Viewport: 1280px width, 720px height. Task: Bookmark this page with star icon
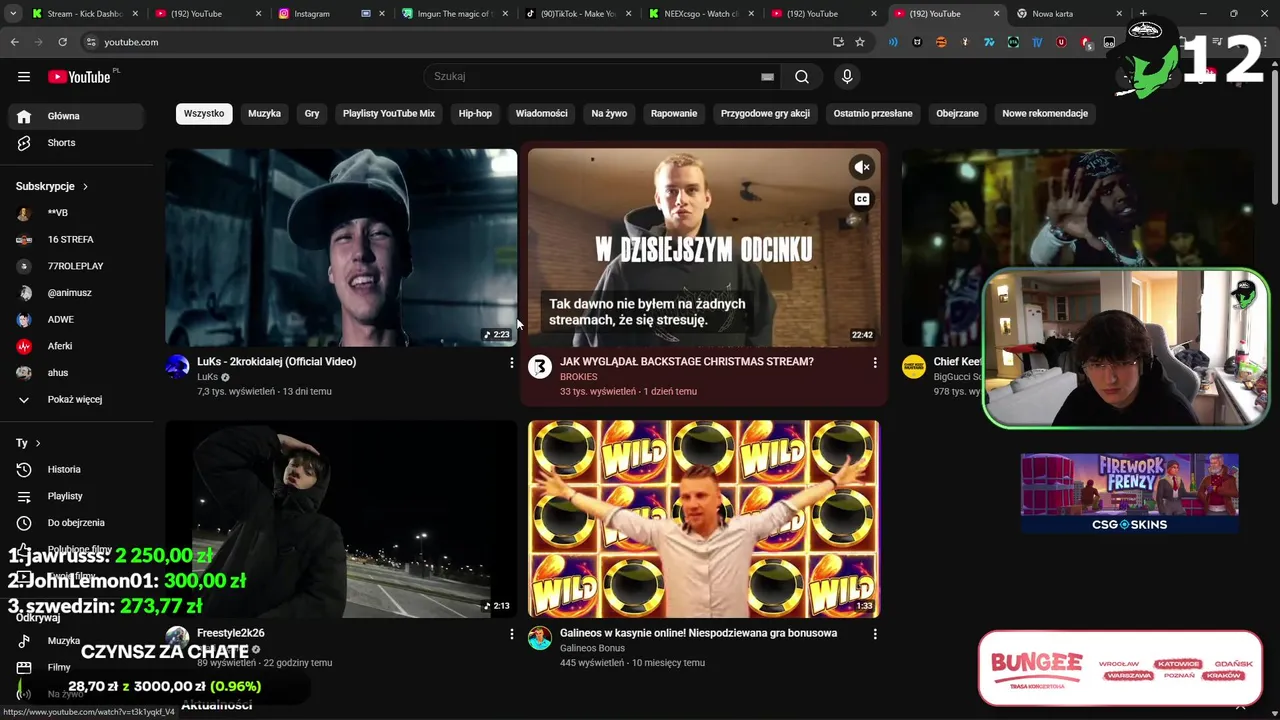pos(860,42)
